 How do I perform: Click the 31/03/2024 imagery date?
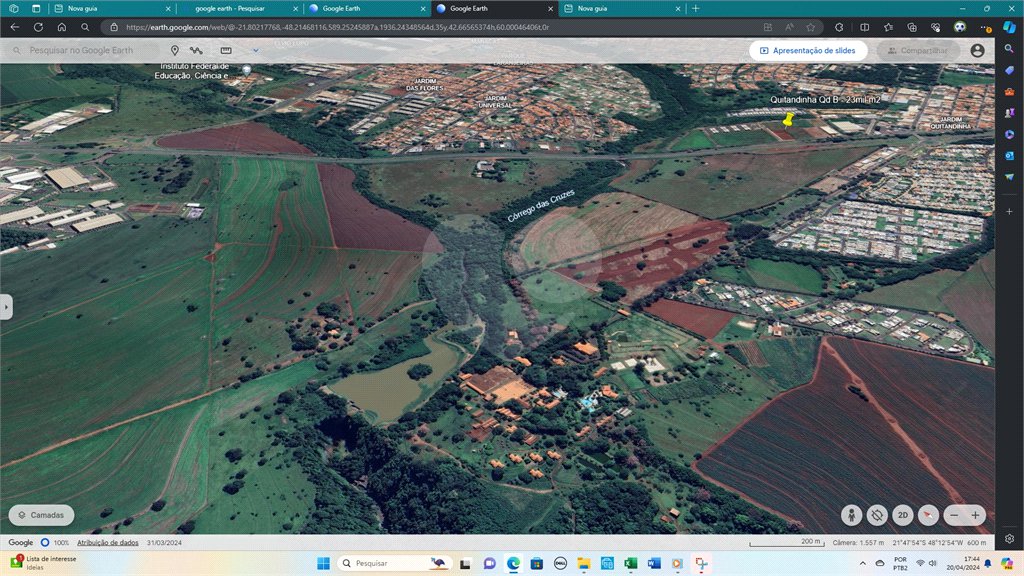click(165, 542)
